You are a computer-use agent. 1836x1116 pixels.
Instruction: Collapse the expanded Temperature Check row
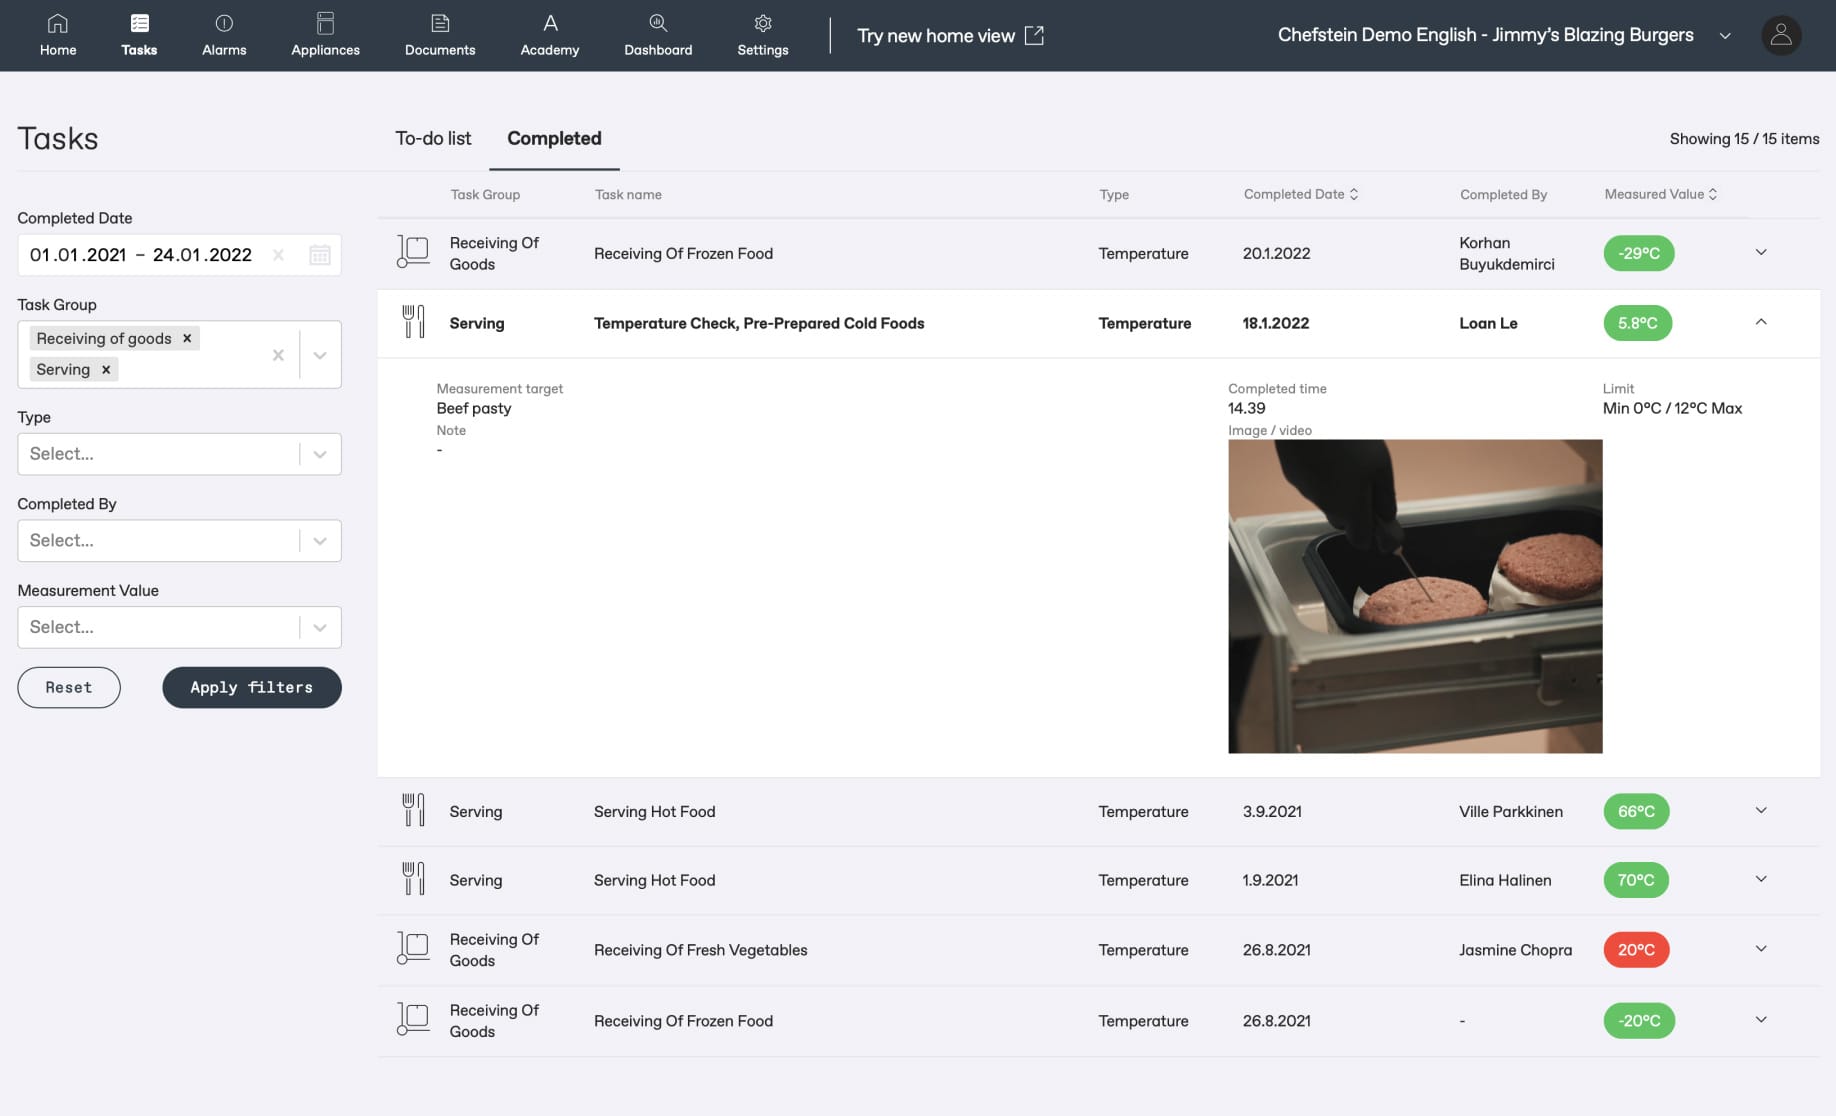(x=1760, y=323)
